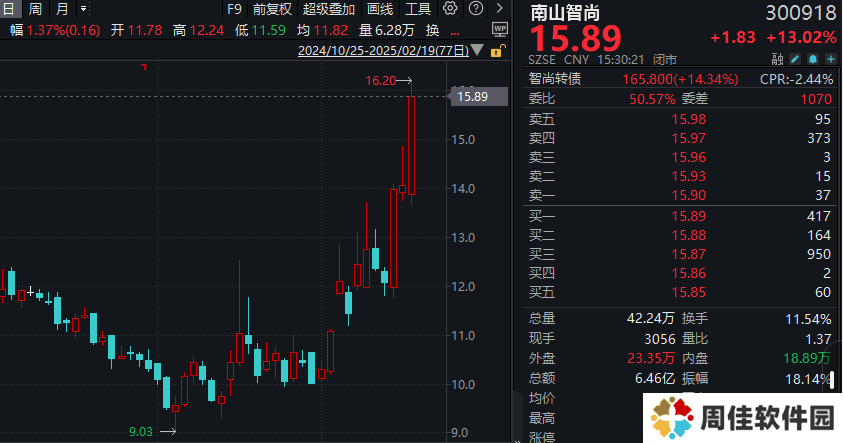The image size is (843, 443).
Task: Switch to daily chart 日 tab
Action: tap(9, 9)
